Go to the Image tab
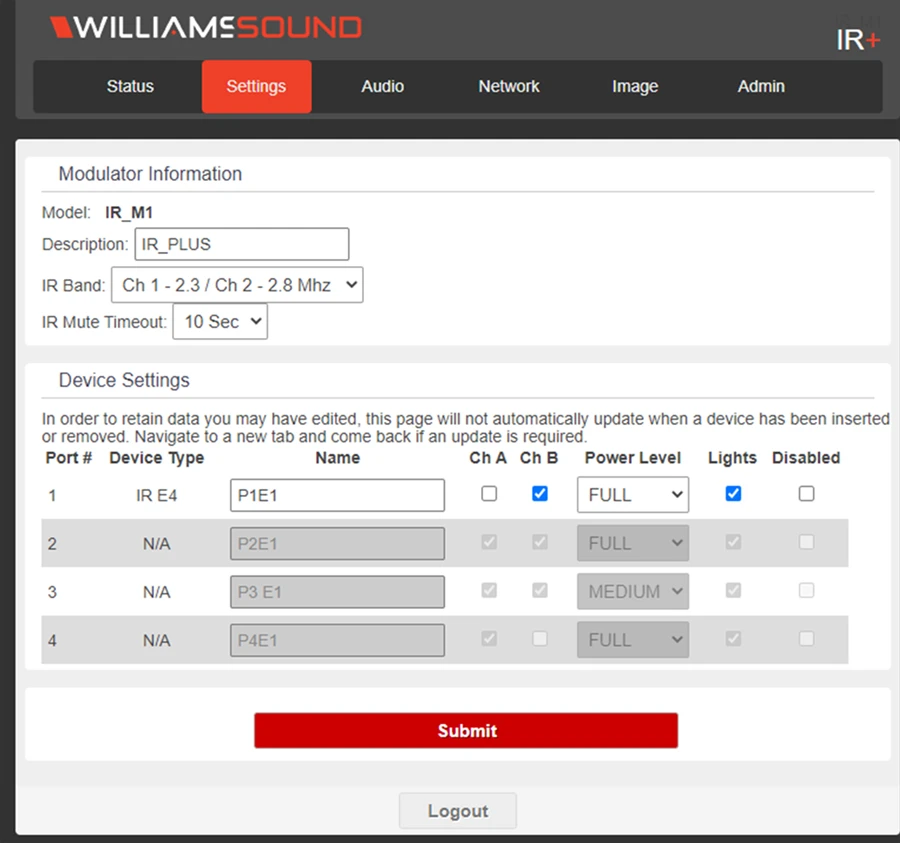 click(635, 87)
